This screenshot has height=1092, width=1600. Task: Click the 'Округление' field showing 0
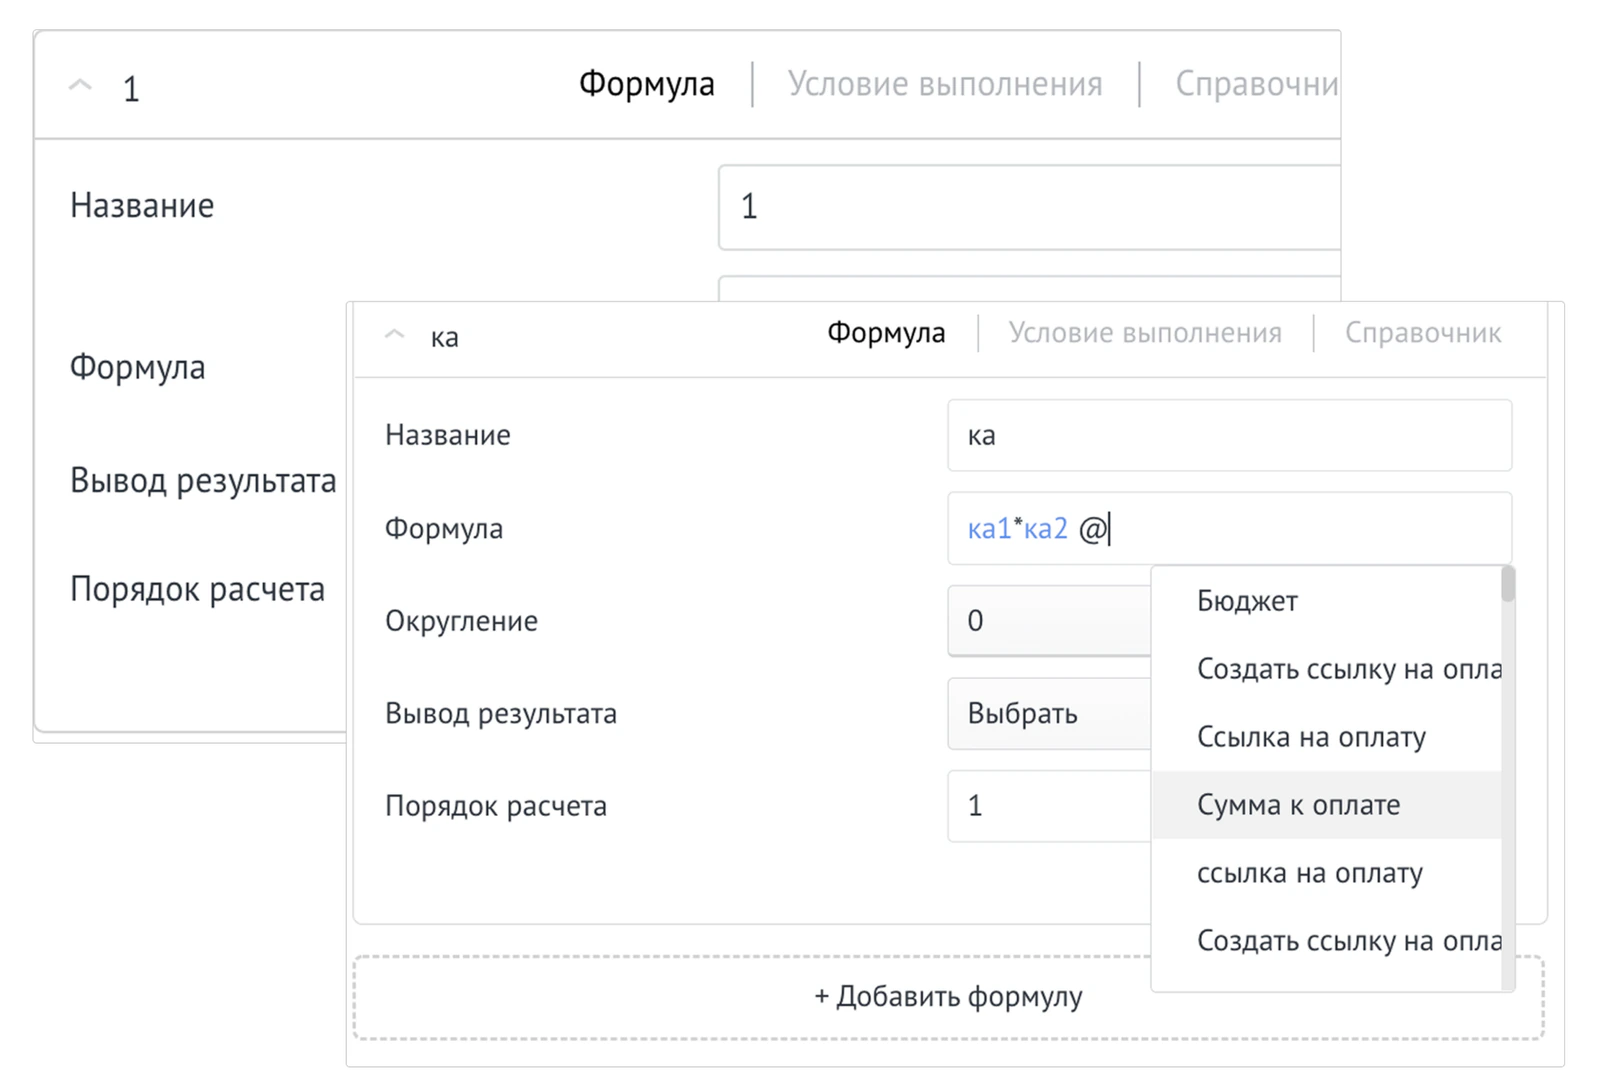click(x=1049, y=621)
